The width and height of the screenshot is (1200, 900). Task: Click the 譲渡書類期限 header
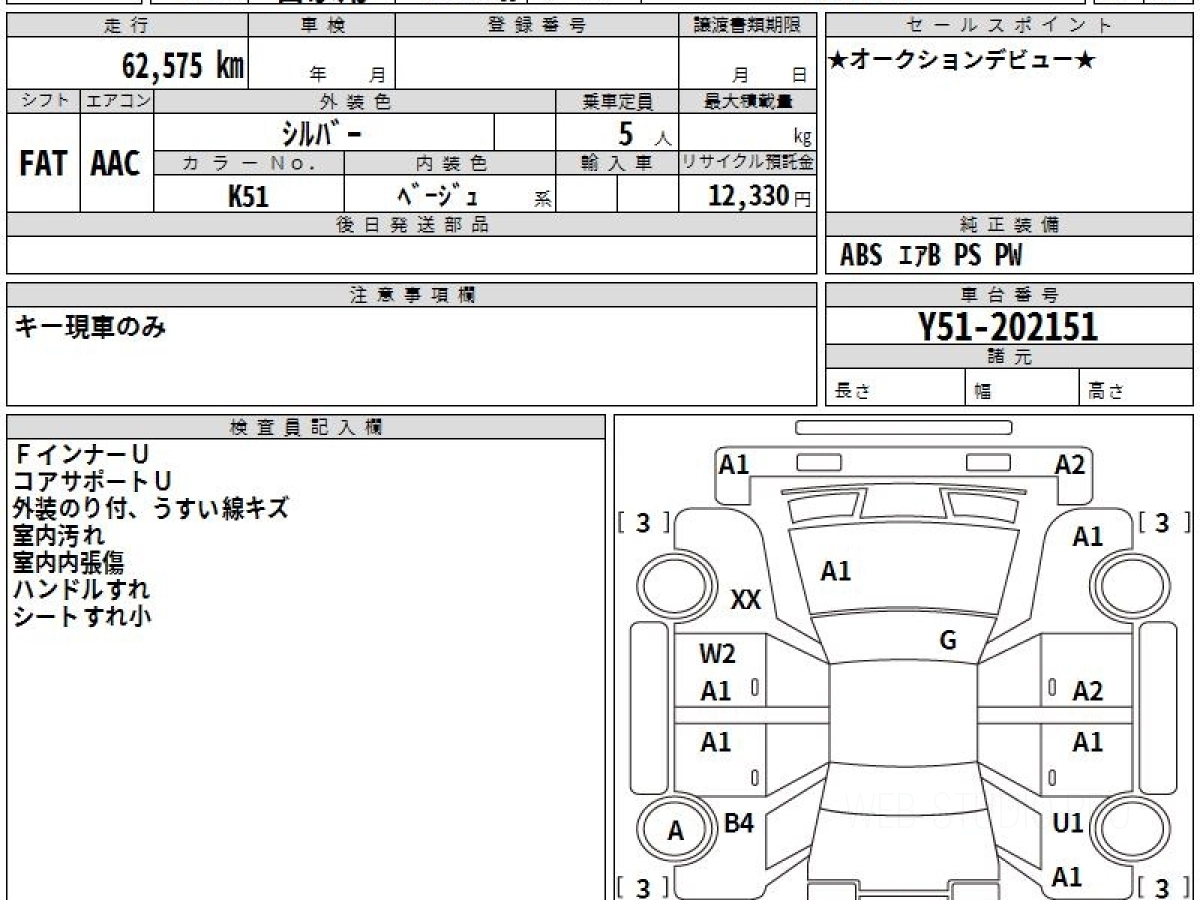pos(748,26)
